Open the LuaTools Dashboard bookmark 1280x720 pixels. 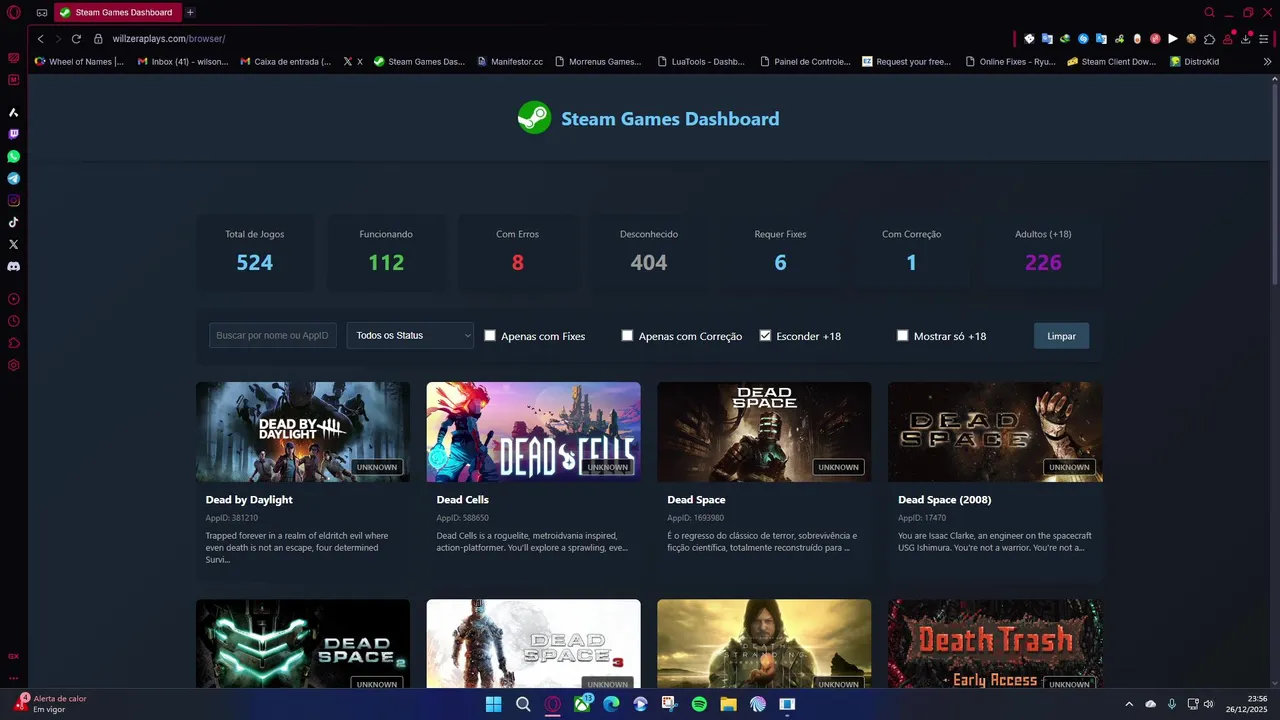tap(701, 61)
